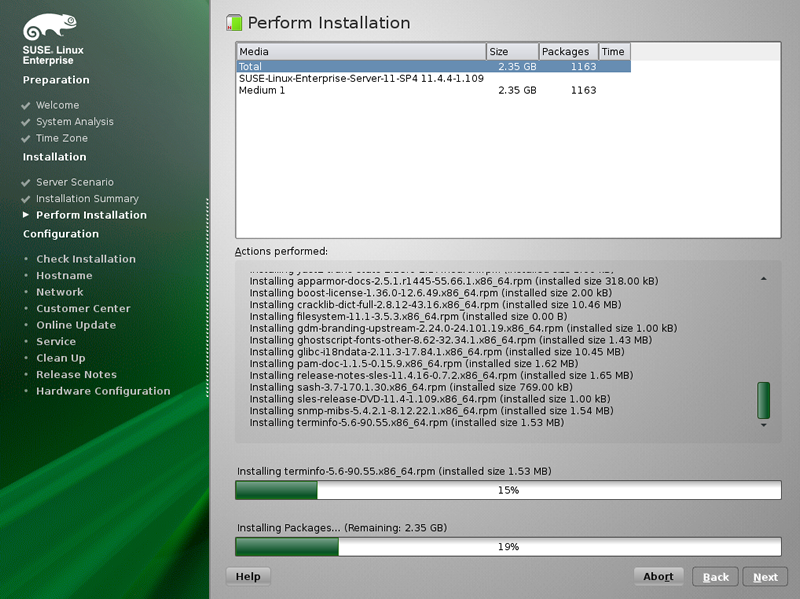Viewport: 800px width, 599px height.
Task: Click the Installing terminfo status label above progress
Action: [x=394, y=471]
